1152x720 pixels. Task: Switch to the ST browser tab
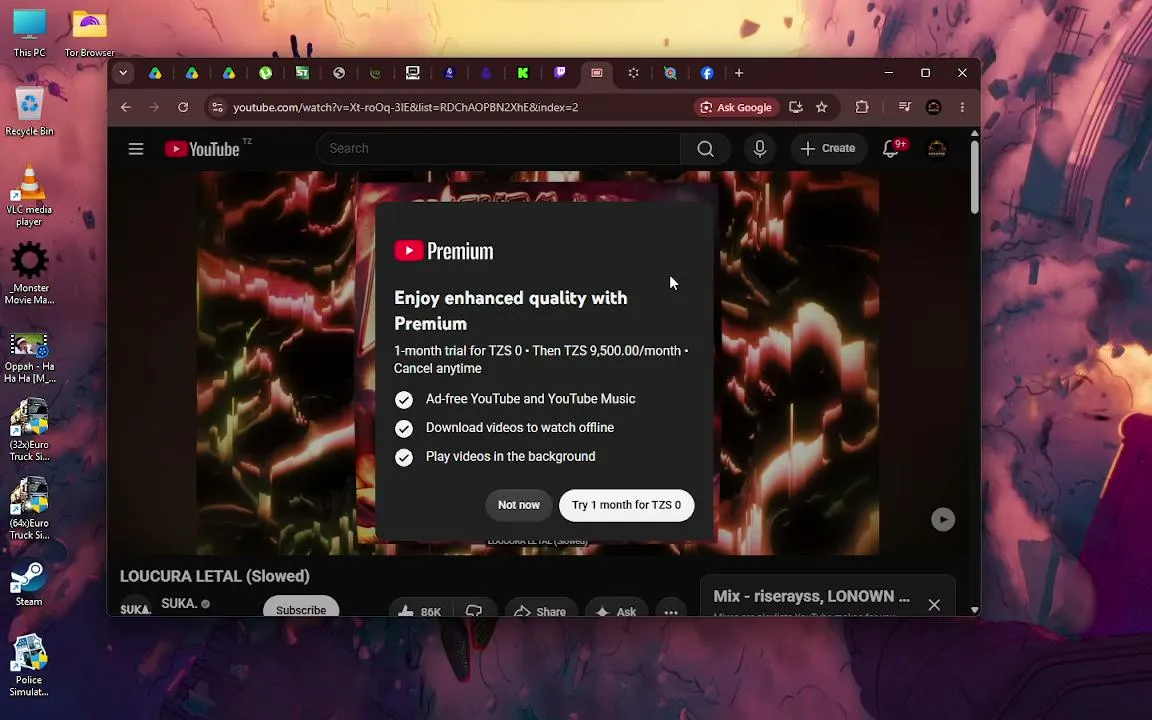302,73
